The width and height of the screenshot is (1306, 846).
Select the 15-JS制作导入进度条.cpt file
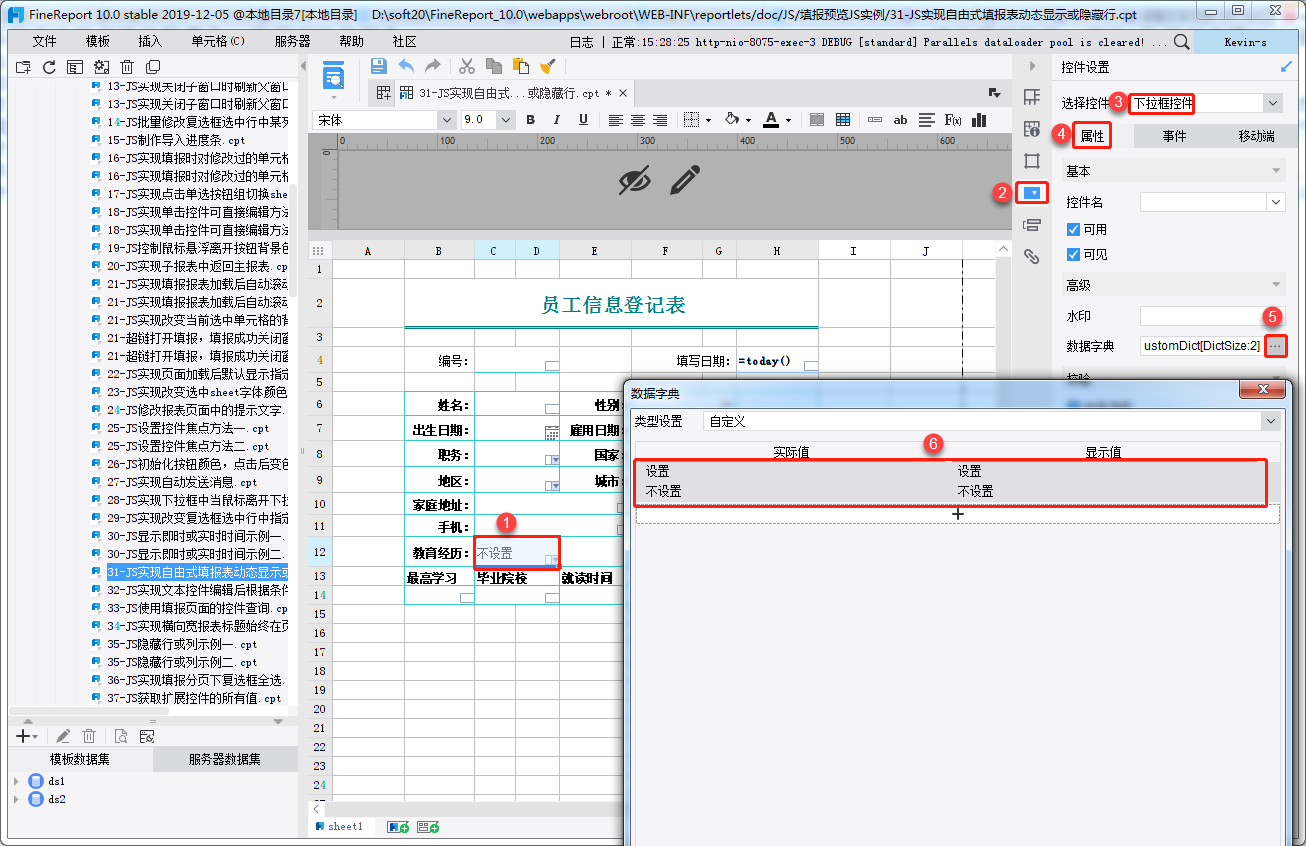[175, 140]
